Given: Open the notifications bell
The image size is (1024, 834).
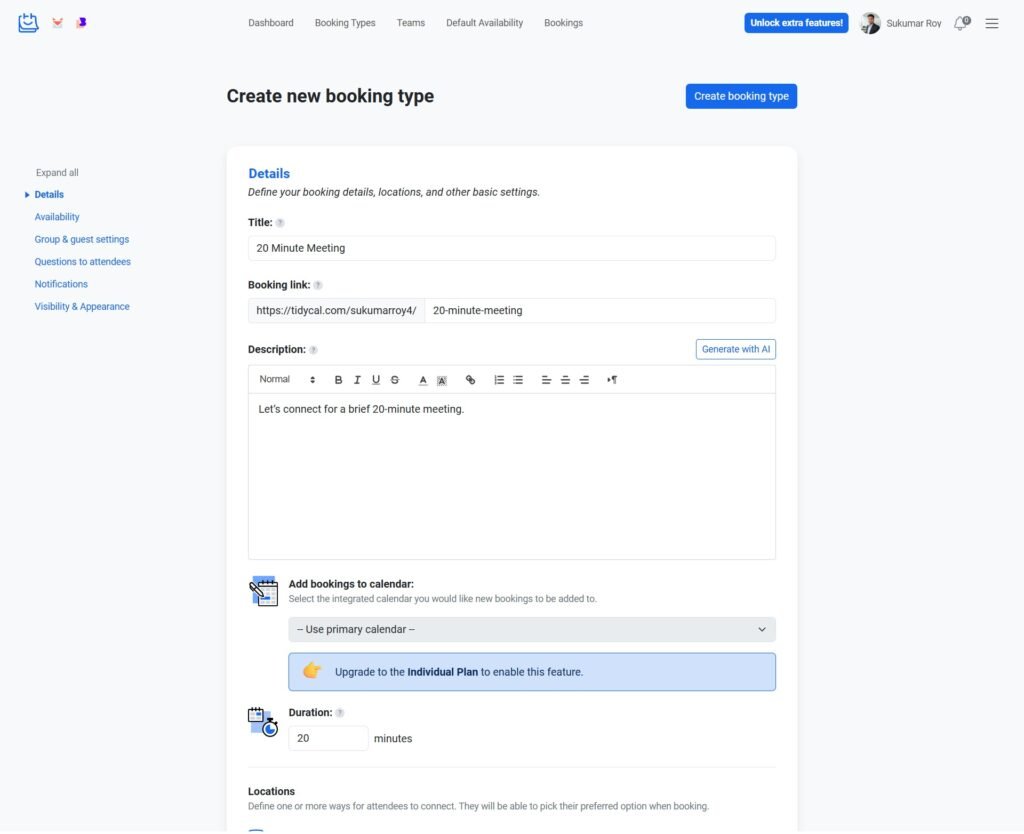Looking at the screenshot, I should pyautogui.click(x=960, y=23).
